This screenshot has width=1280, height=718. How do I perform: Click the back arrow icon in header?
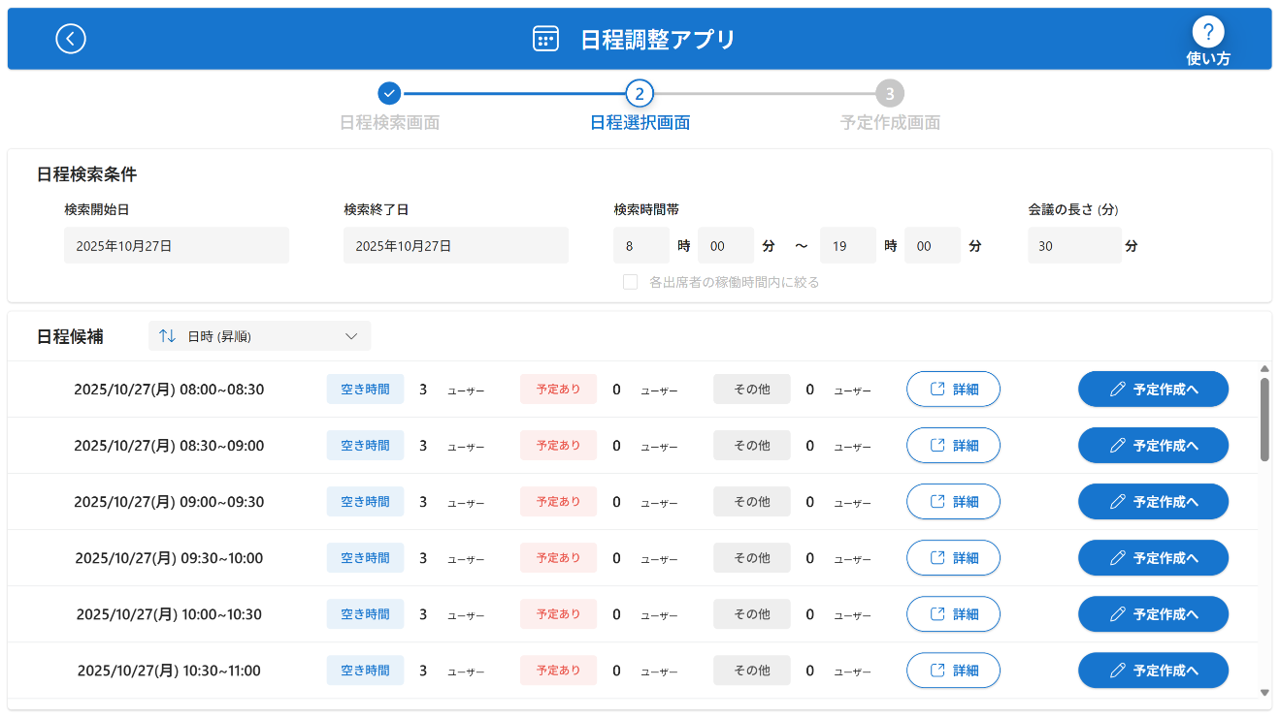(70, 39)
